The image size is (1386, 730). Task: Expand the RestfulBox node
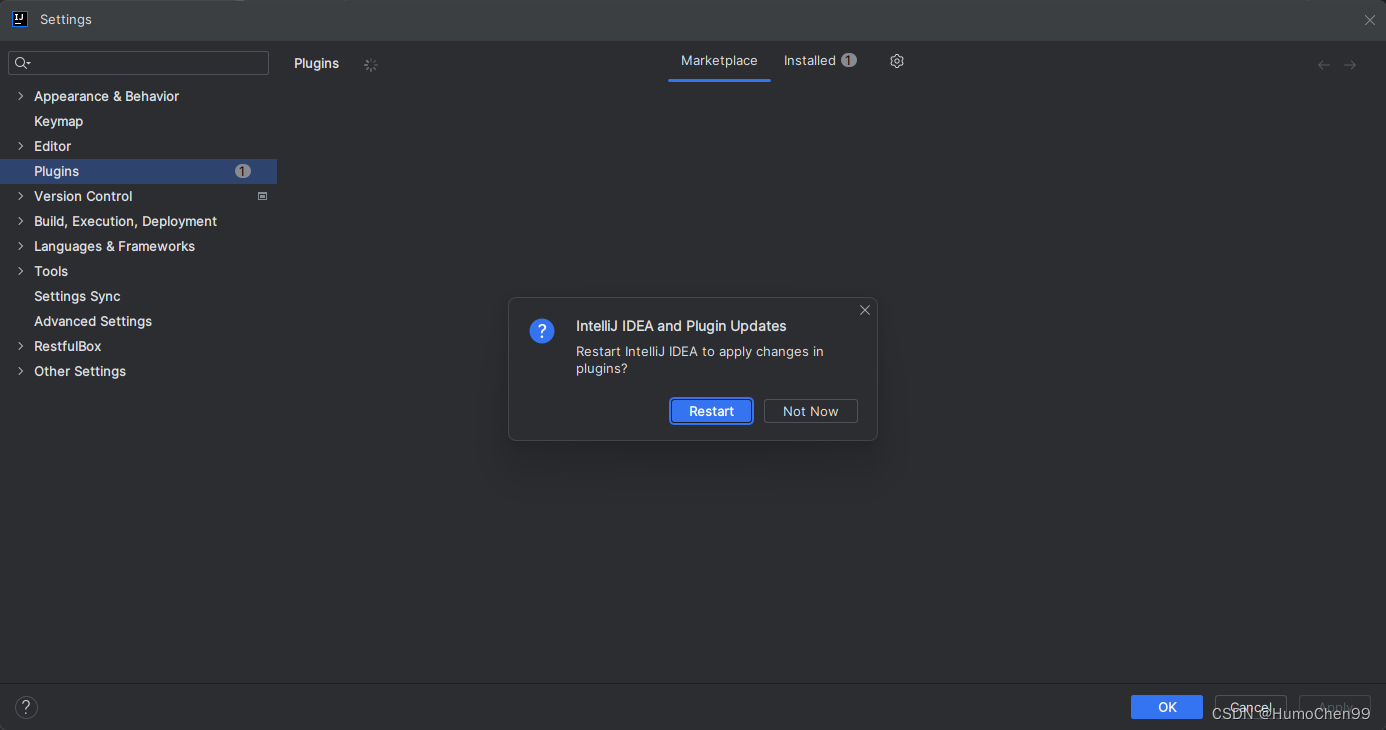tap(20, 346)
